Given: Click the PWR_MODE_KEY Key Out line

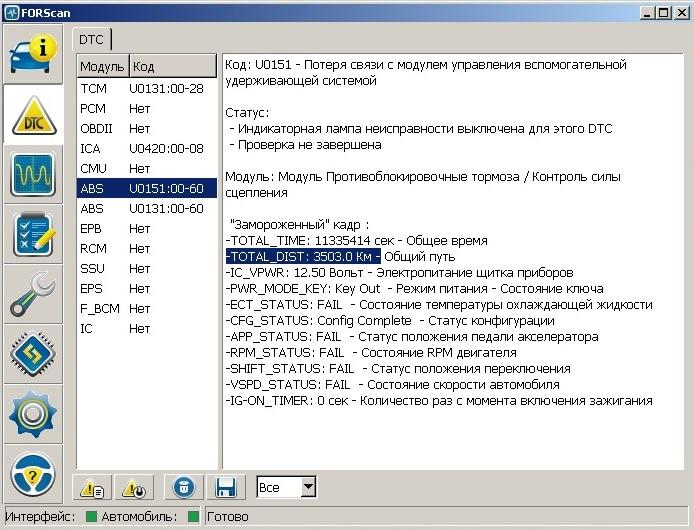Looking at the screenshot, I should pyautogui.click(x=414, y=288).
